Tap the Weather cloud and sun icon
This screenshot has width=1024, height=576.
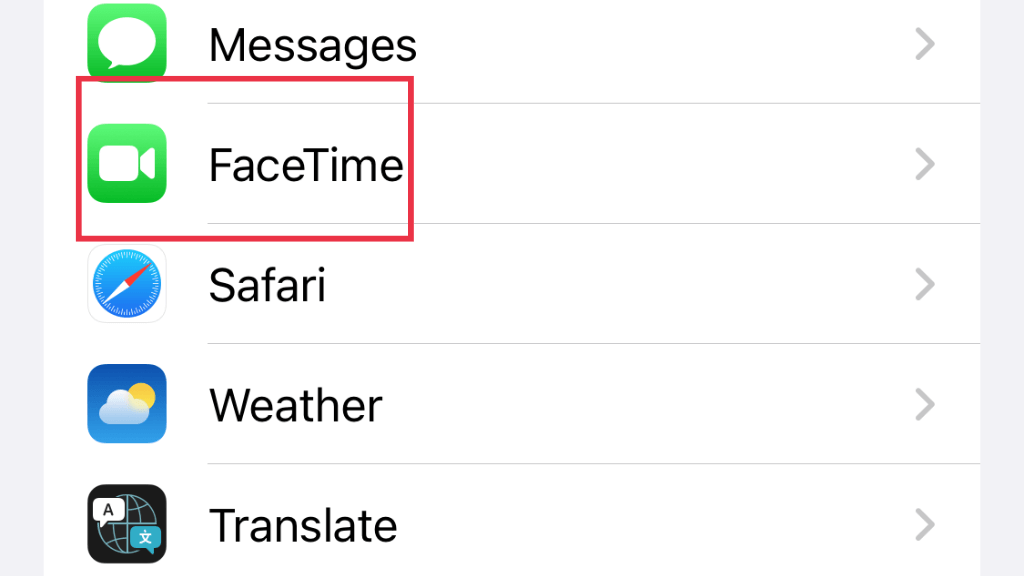click(x=127, y=404)
